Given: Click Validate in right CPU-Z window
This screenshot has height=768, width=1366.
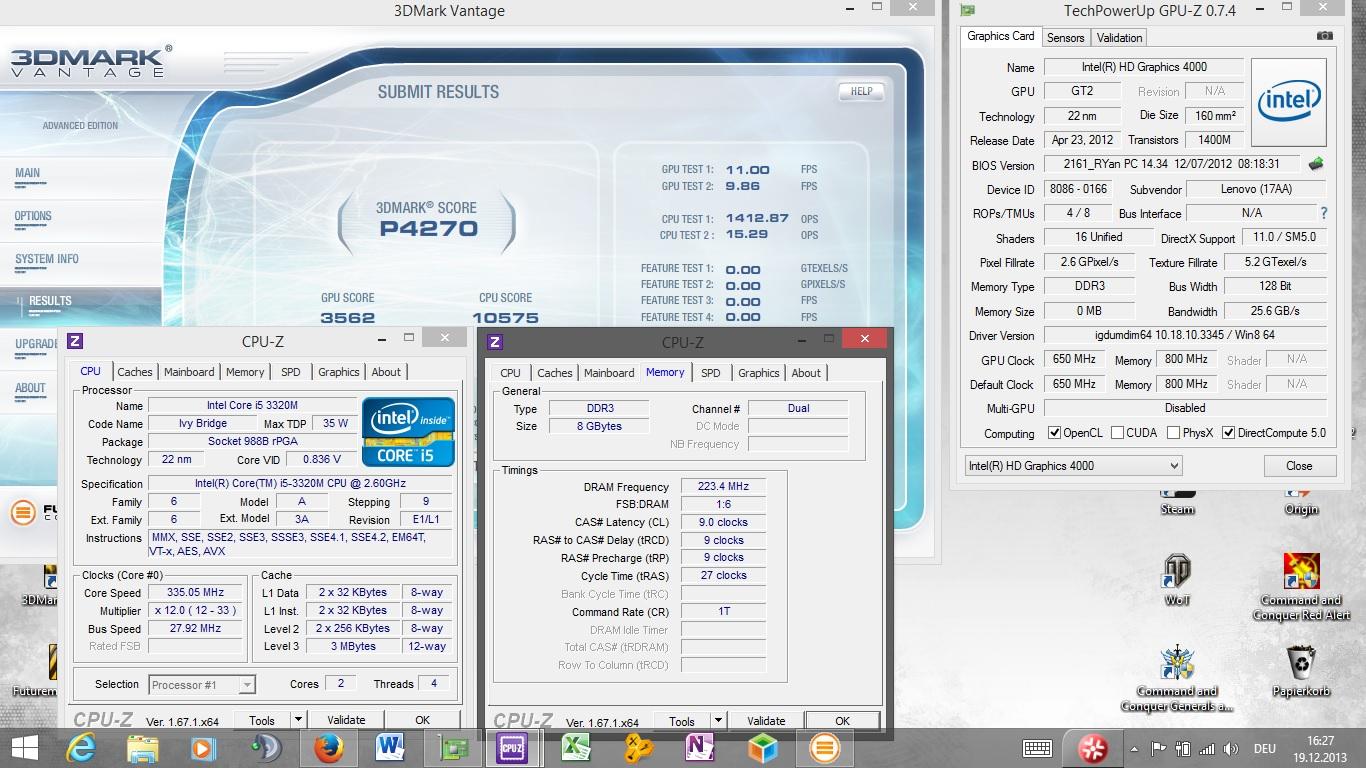Looking at the screenshot, I should coord(766,721).
